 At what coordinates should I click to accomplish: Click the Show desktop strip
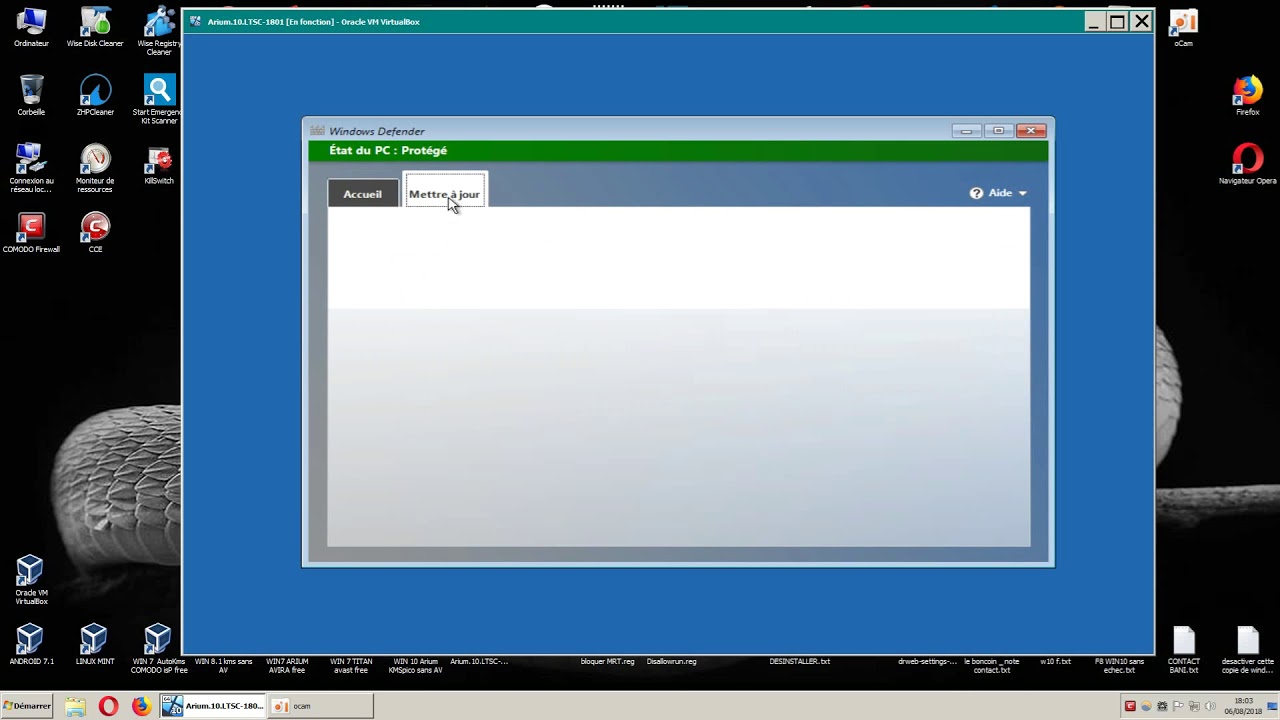[x=1273, y=706]
